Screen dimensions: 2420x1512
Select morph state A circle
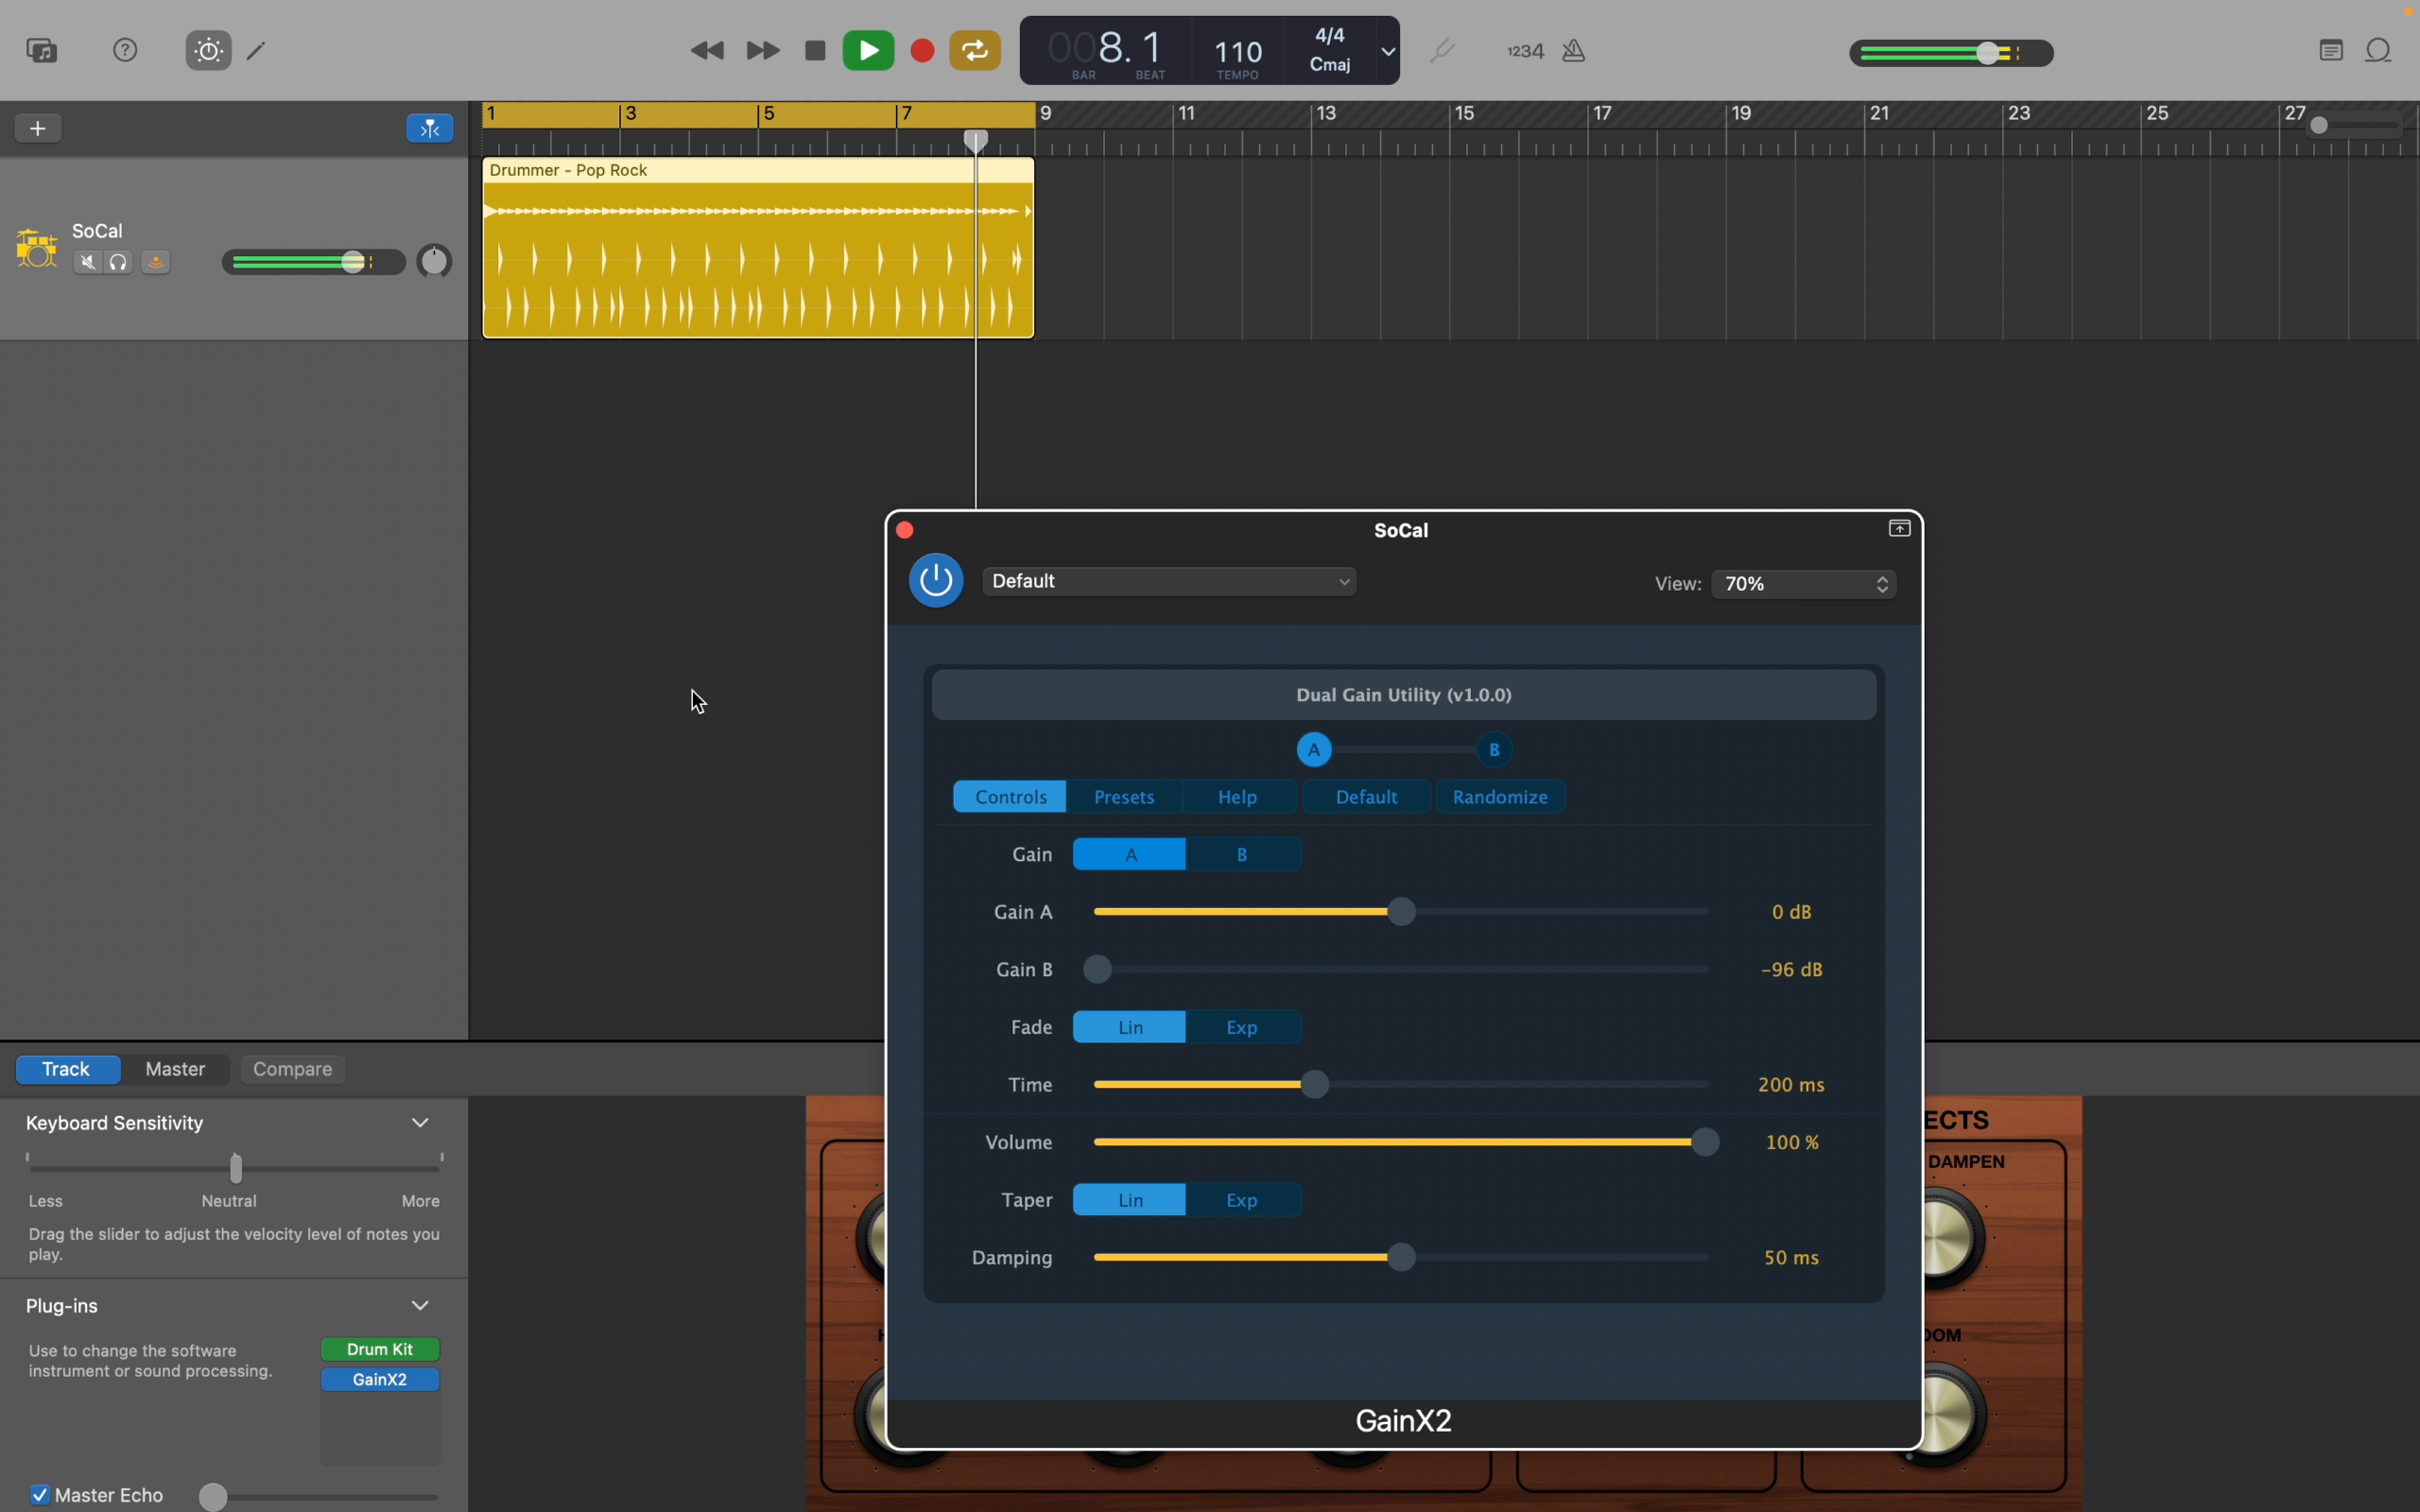[x=1314, y=750]
